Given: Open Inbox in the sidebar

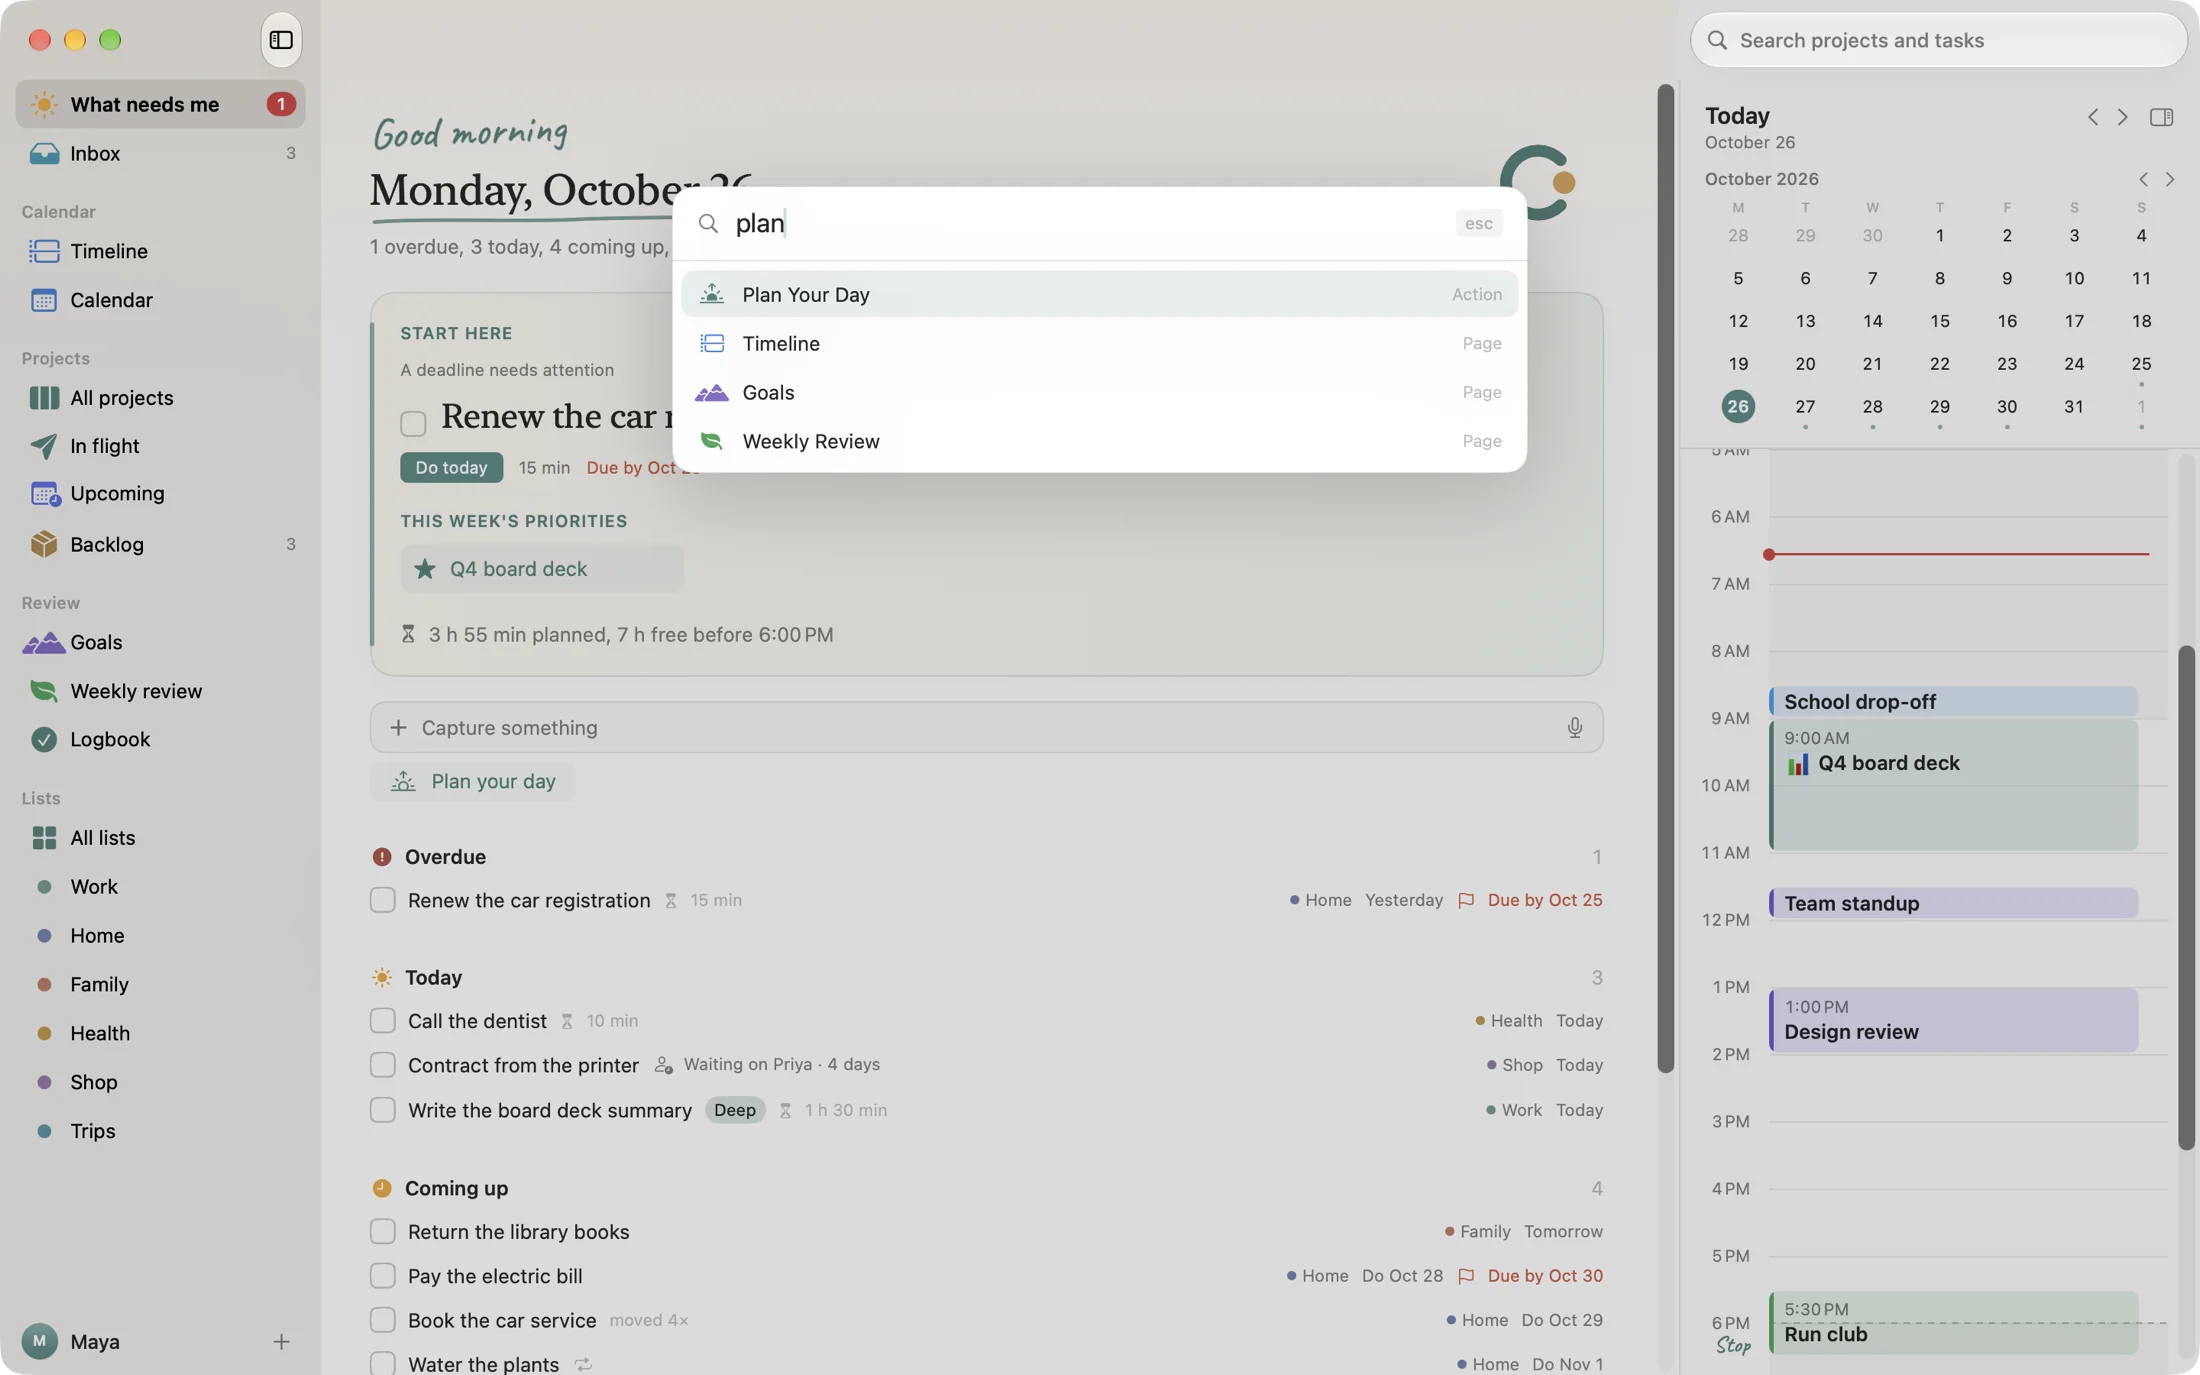Looking at the screenshot, I should click(160, 153).
